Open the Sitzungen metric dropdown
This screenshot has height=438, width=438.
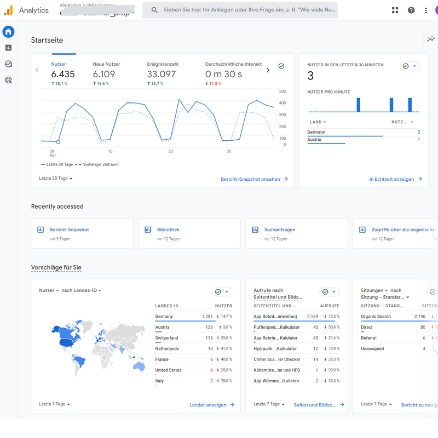pyautogui.click(x=374, y=290)
